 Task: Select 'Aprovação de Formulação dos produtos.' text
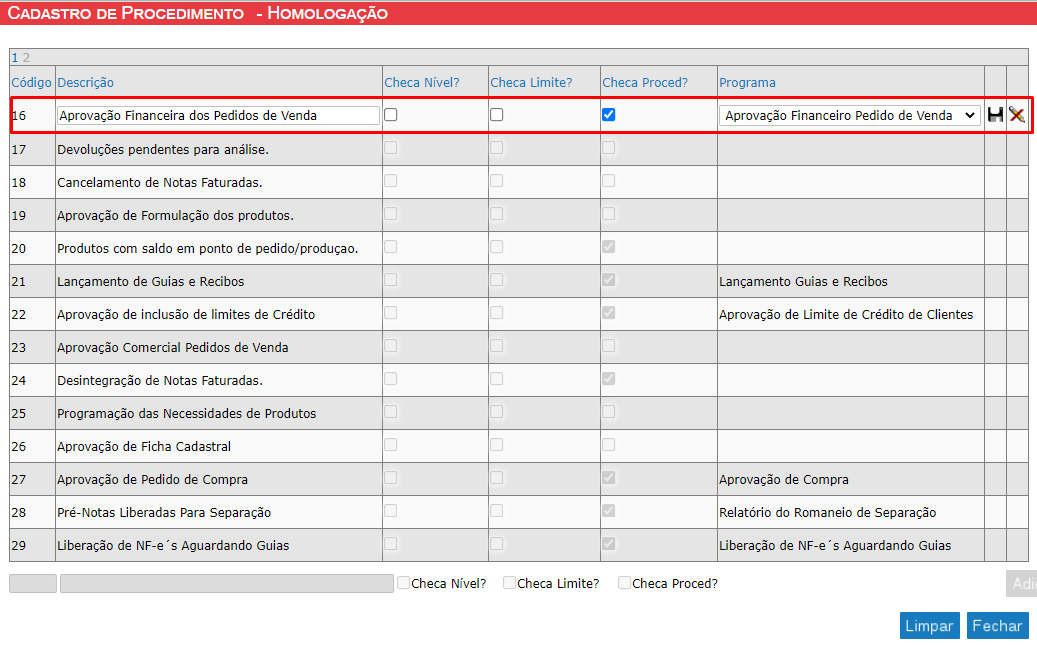(175, 216)
